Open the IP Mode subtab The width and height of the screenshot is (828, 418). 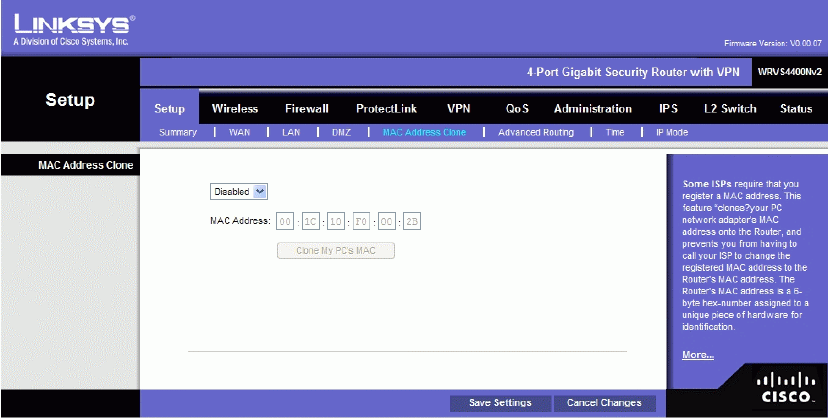coord(672,132)
